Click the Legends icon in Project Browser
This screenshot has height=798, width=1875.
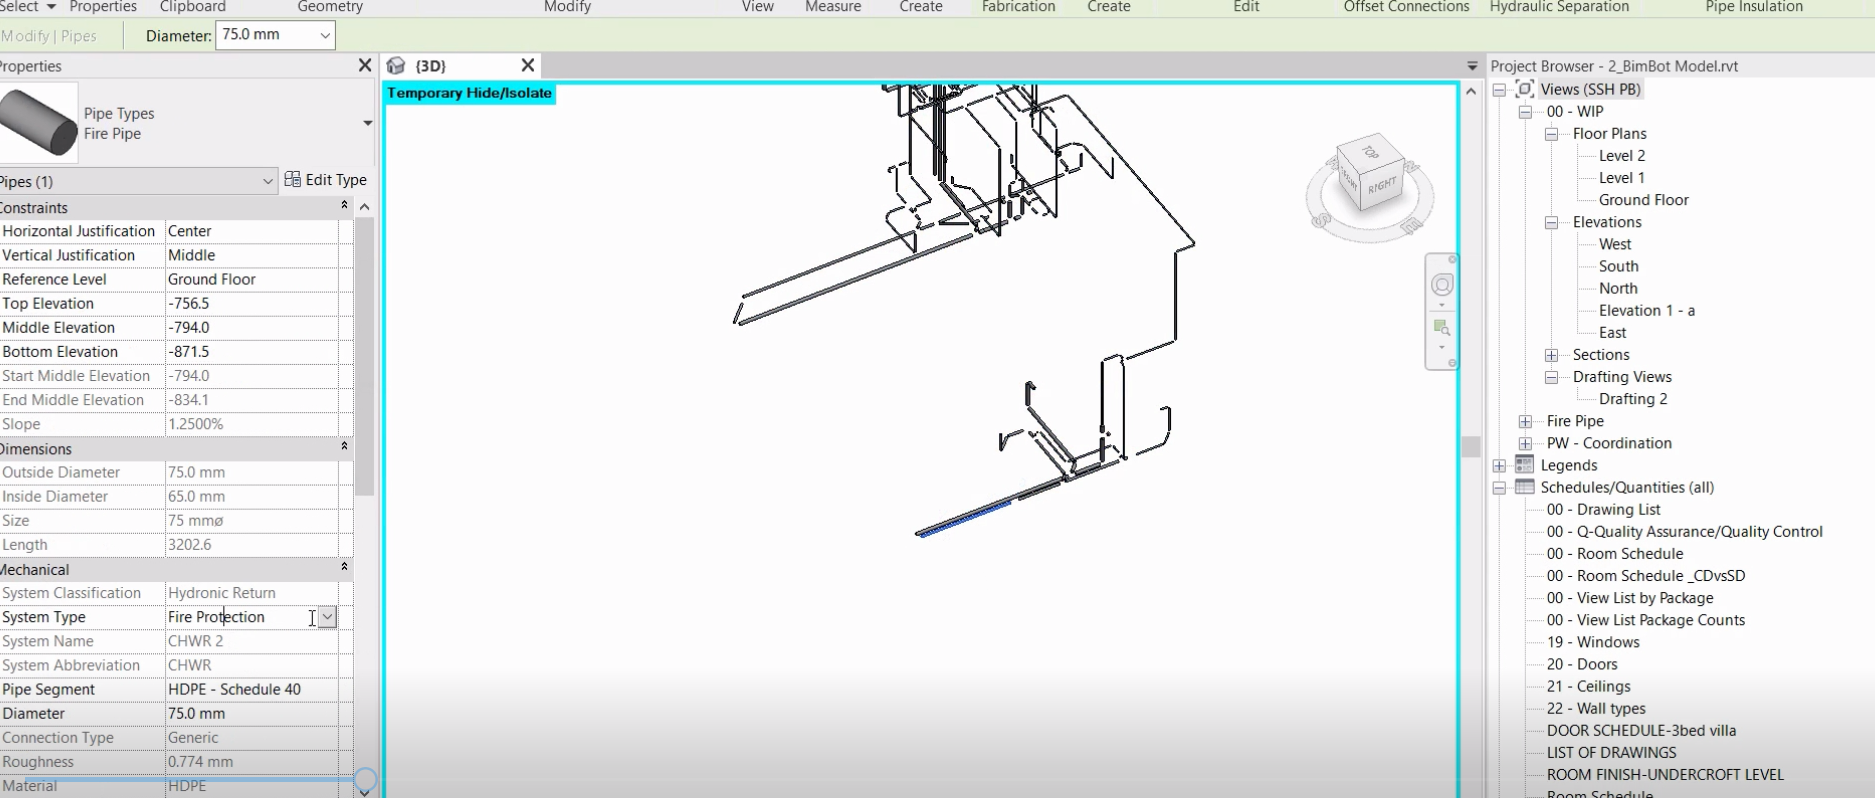pyautogui.click(x=1524, y=465)
